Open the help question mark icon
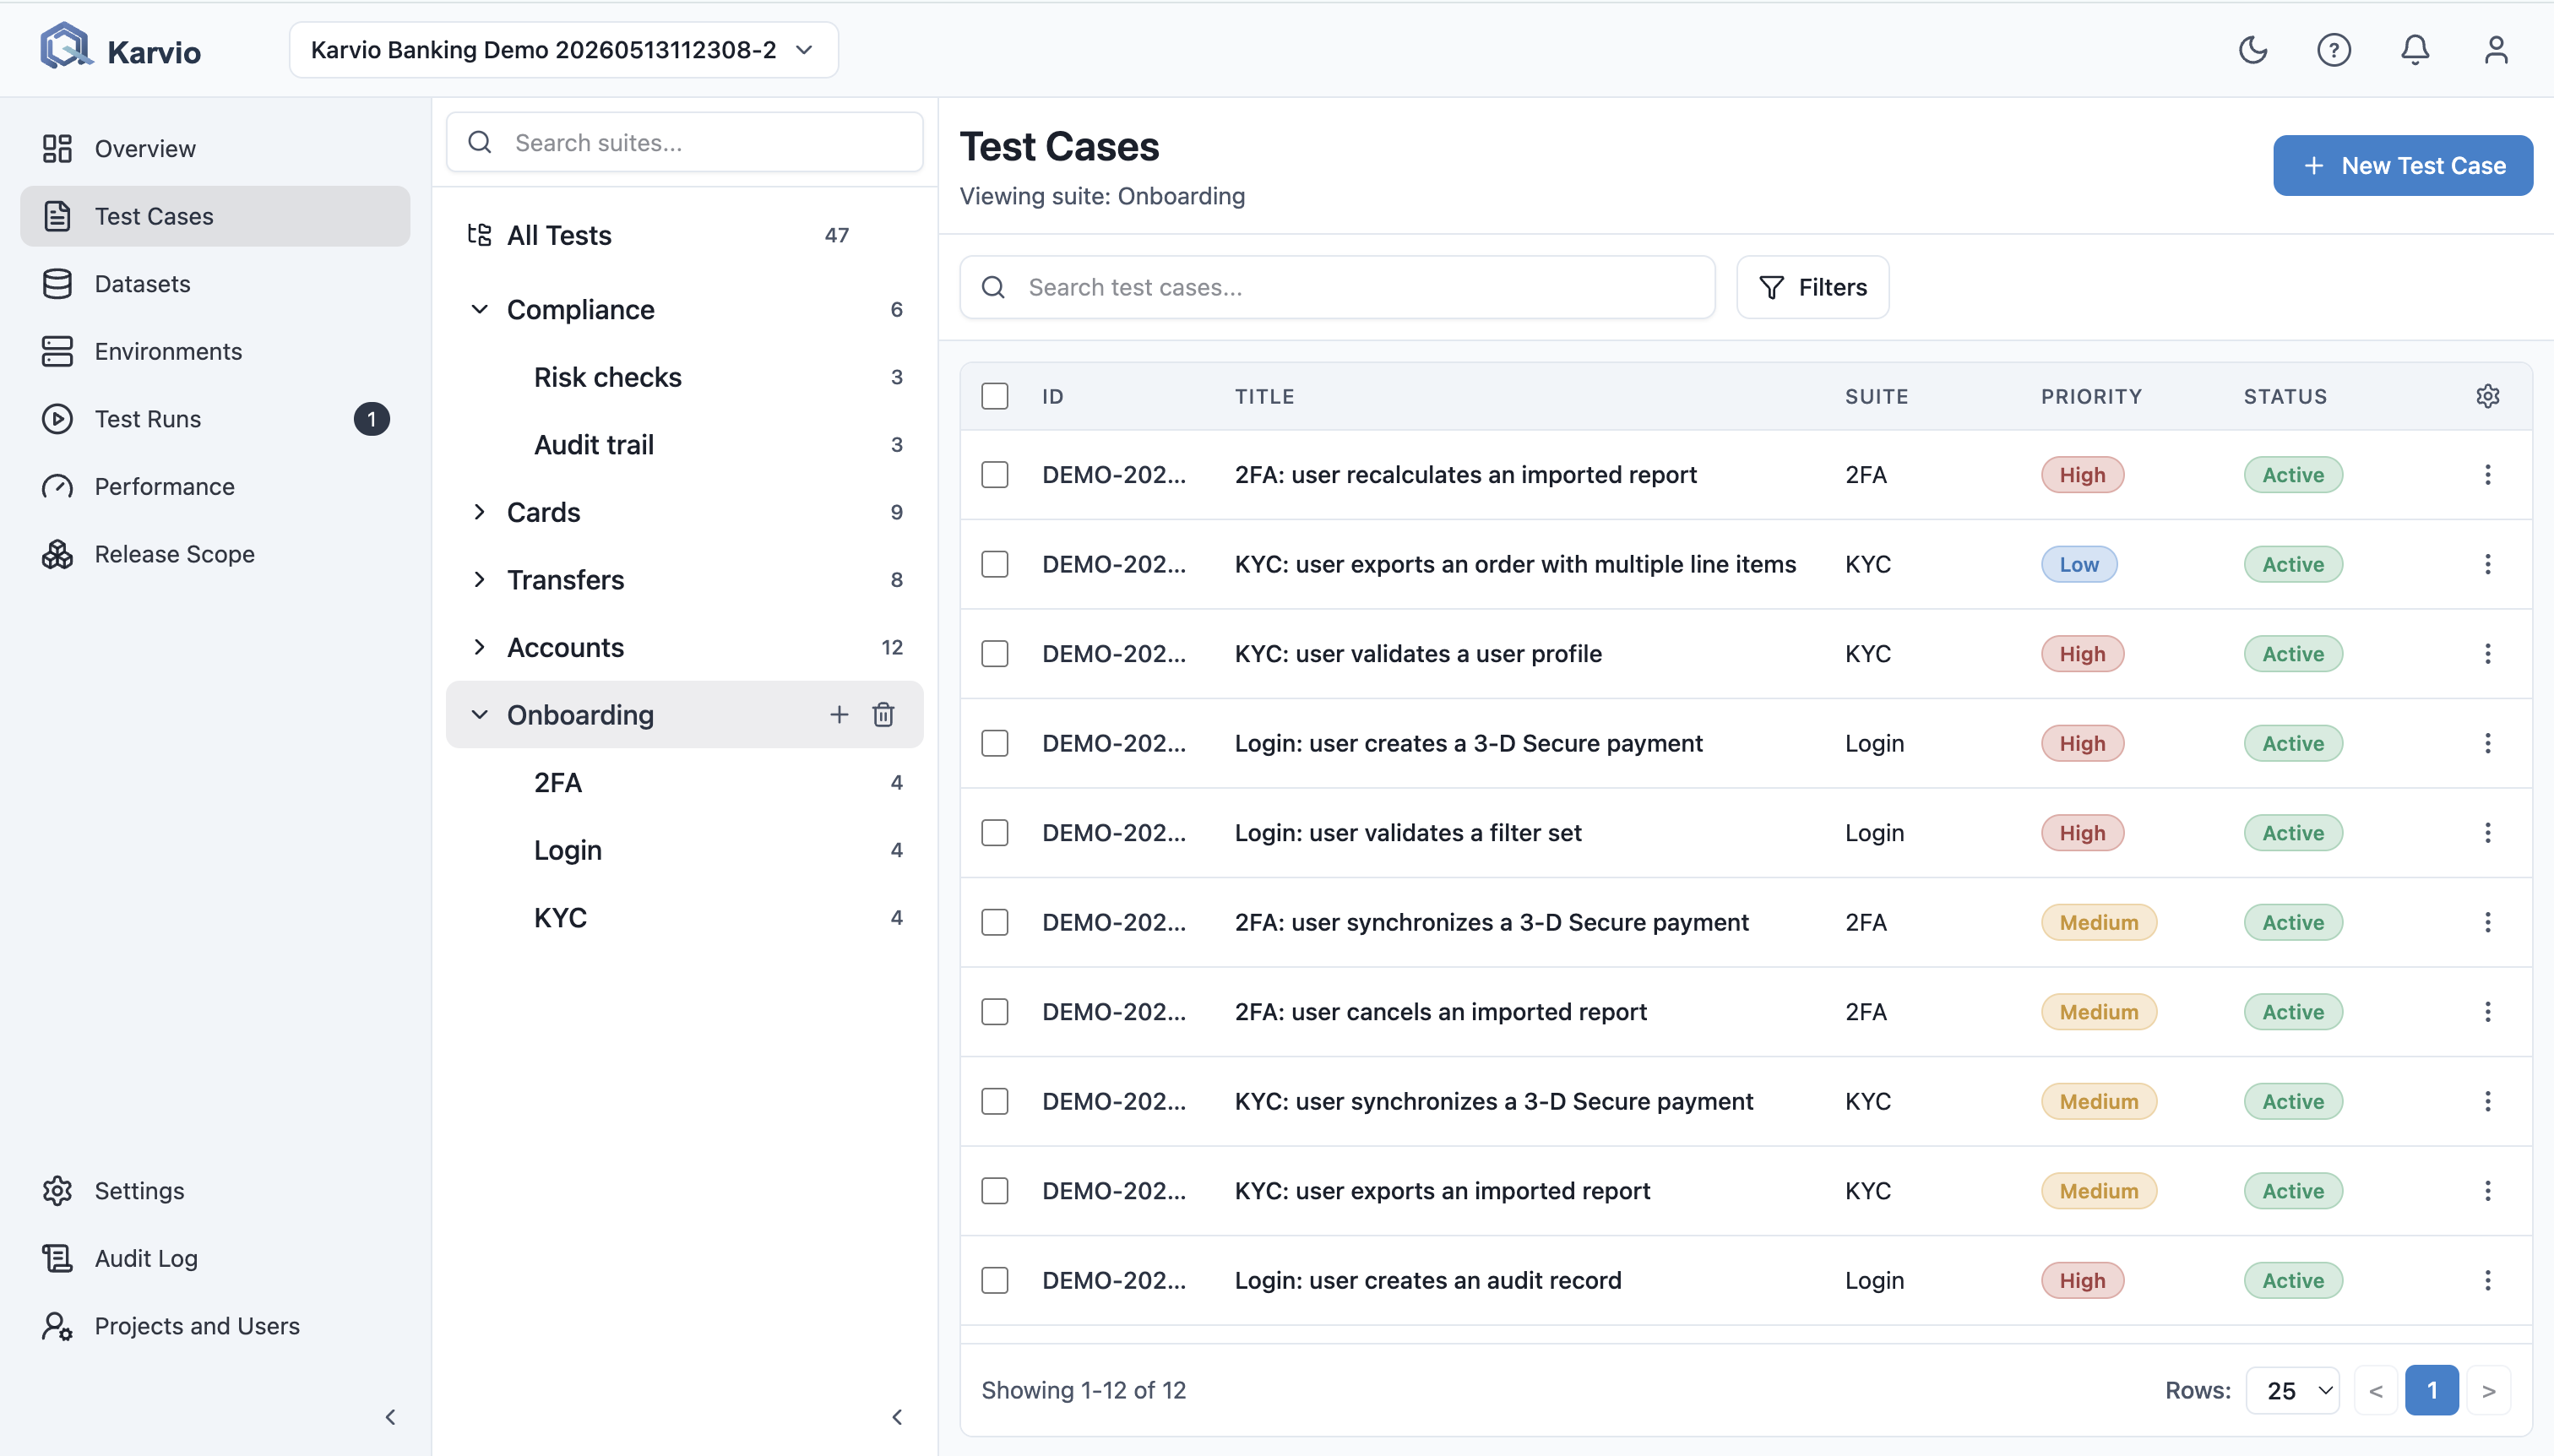The height and width of the screenshot is (1456, 2554). click(2333, 50)
